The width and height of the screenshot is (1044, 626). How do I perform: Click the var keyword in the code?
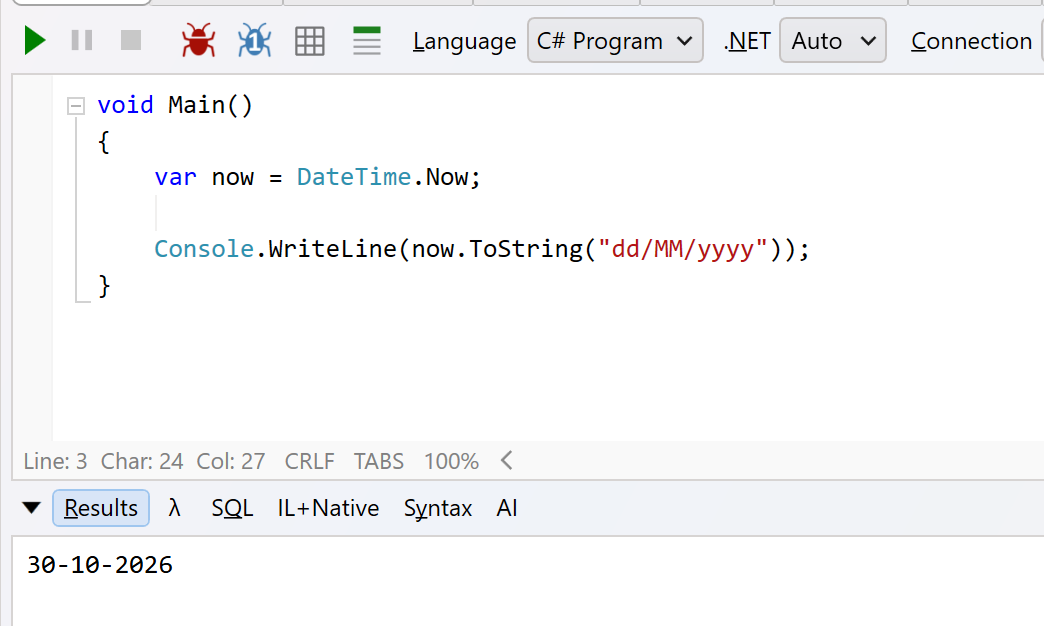click(x=176, y=177)
